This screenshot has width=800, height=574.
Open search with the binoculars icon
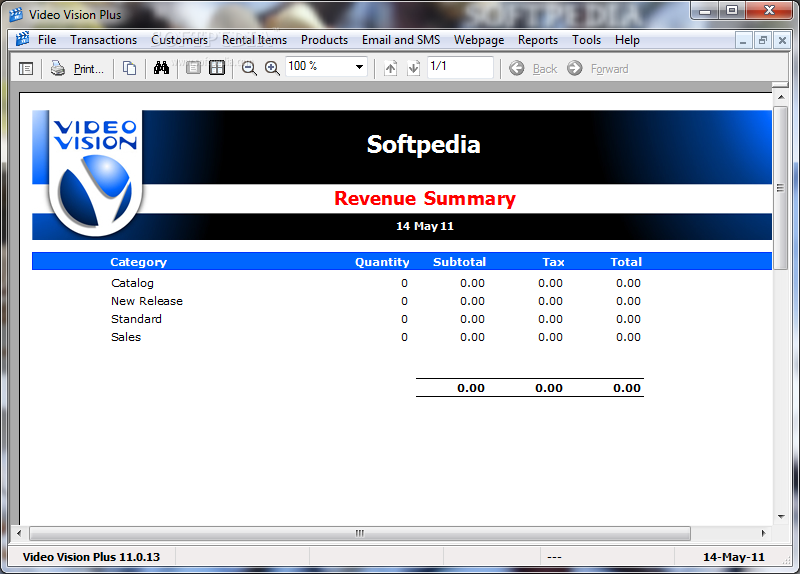click(161, 68)
